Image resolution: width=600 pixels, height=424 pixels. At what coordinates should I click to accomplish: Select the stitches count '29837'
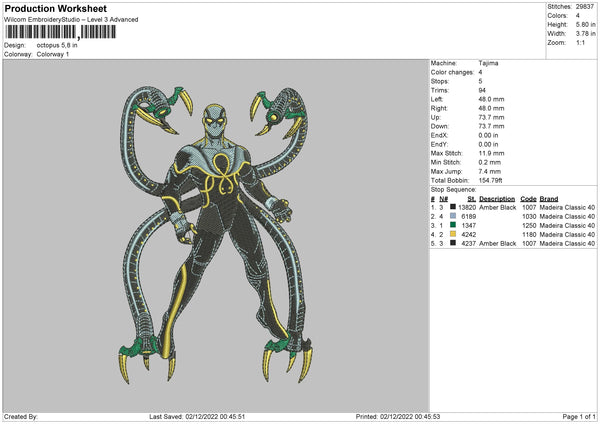click(x=585, y=7)
